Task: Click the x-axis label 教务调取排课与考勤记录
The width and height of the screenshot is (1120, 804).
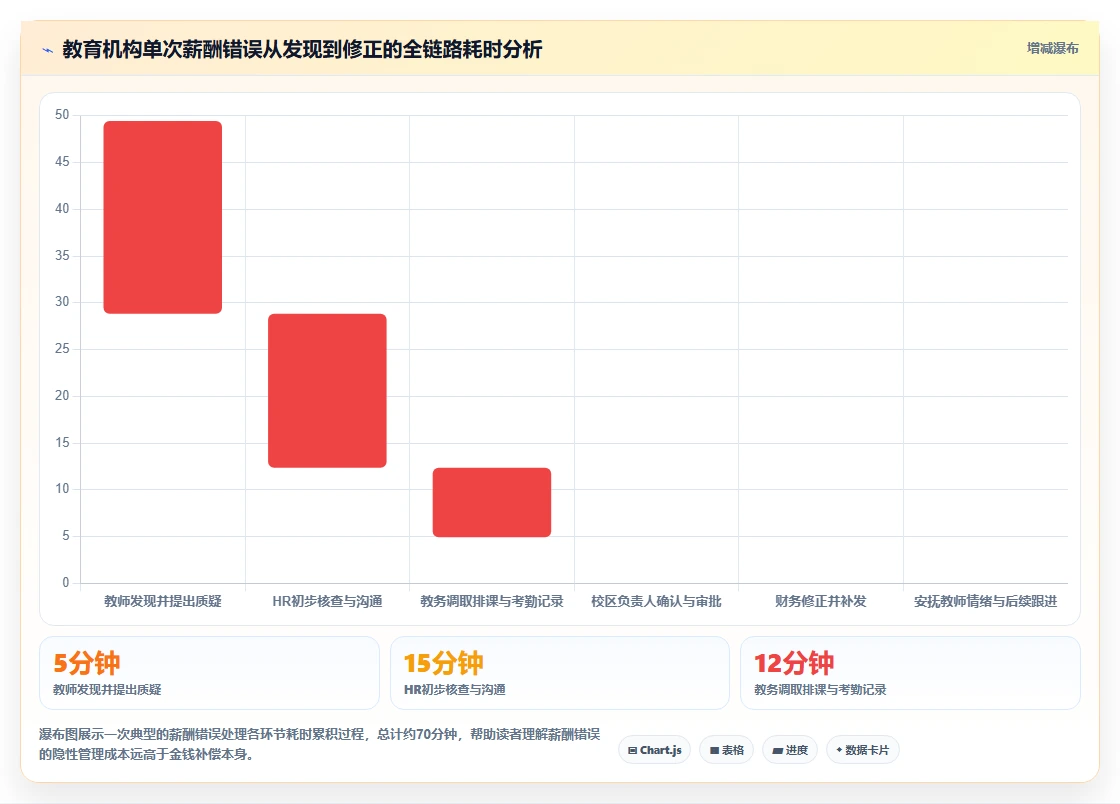Action: point(492,601)
